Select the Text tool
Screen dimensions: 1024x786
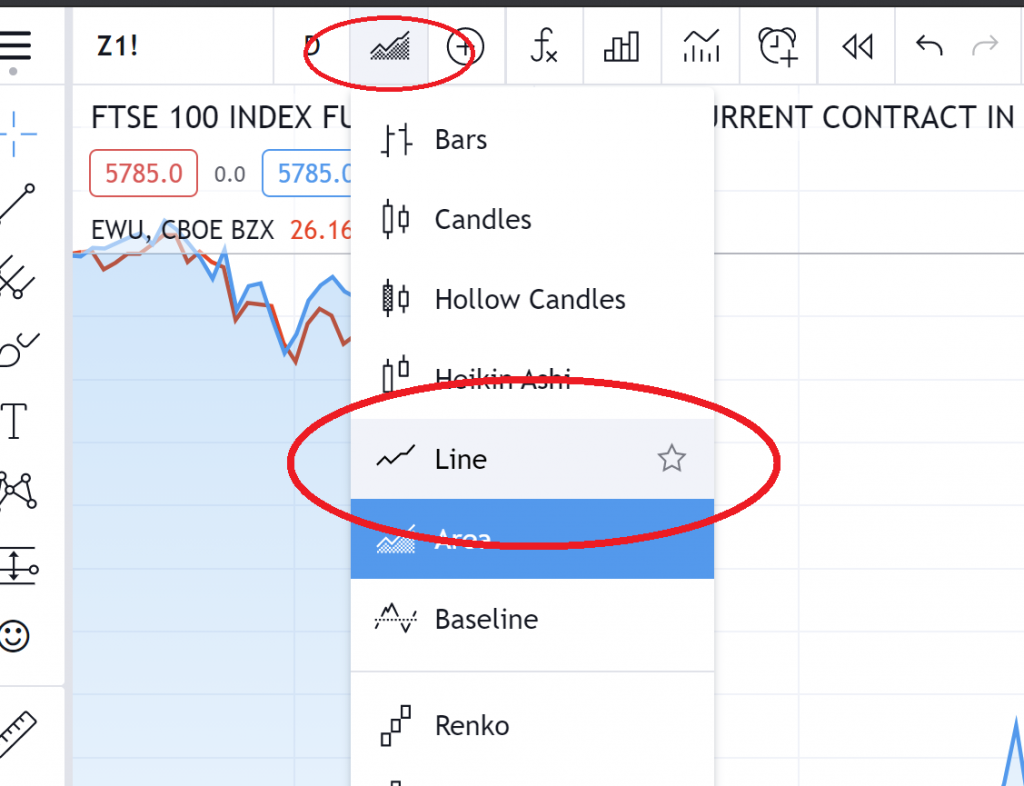click(14, 422)
